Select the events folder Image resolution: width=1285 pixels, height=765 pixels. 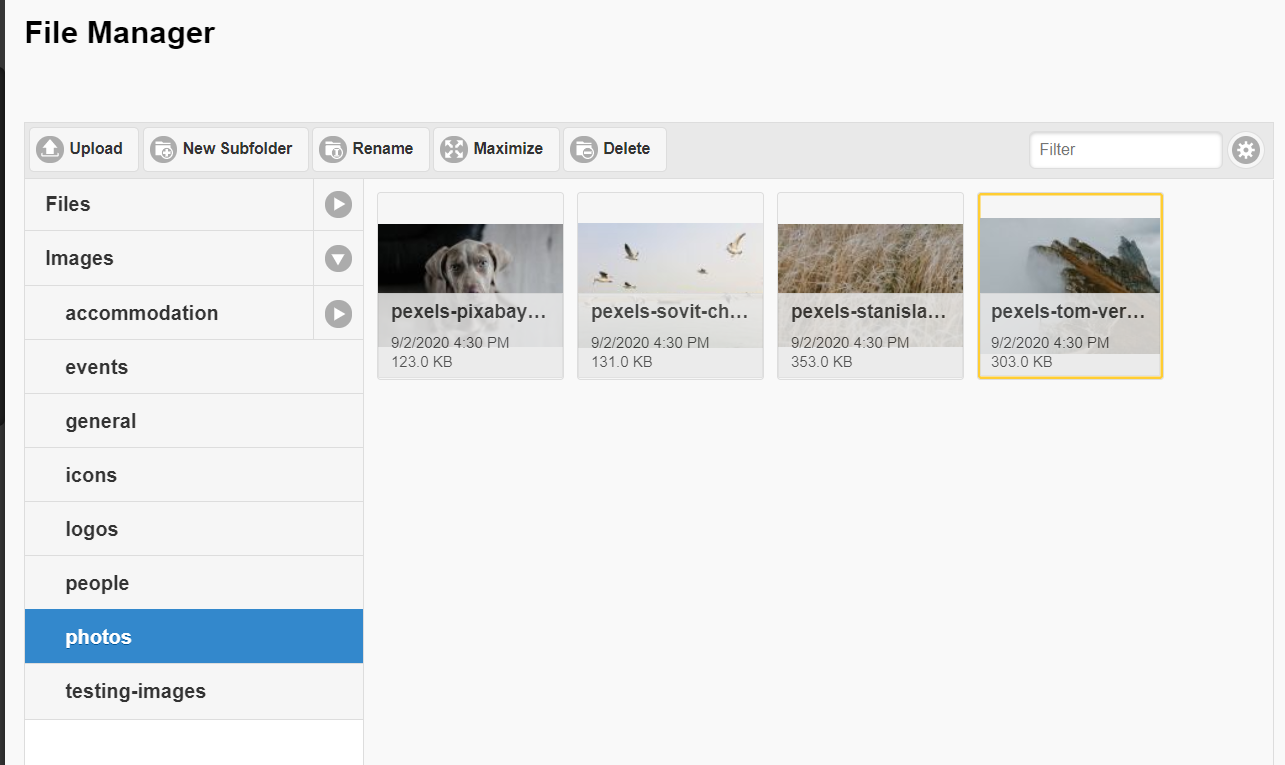click(97, 367)
